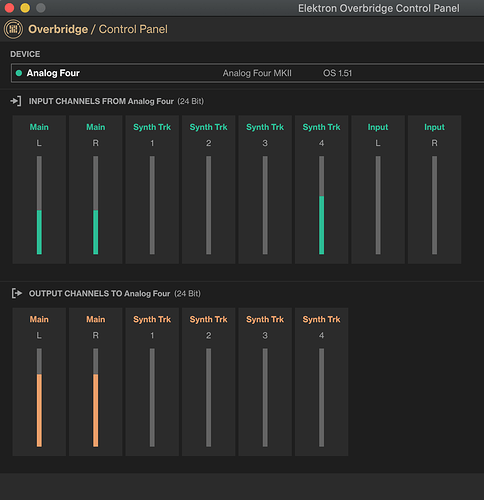The height and width of the screenshot is (500, 484).
Task: Click the input channels arrow icon
Action: (x=16, y=101)
